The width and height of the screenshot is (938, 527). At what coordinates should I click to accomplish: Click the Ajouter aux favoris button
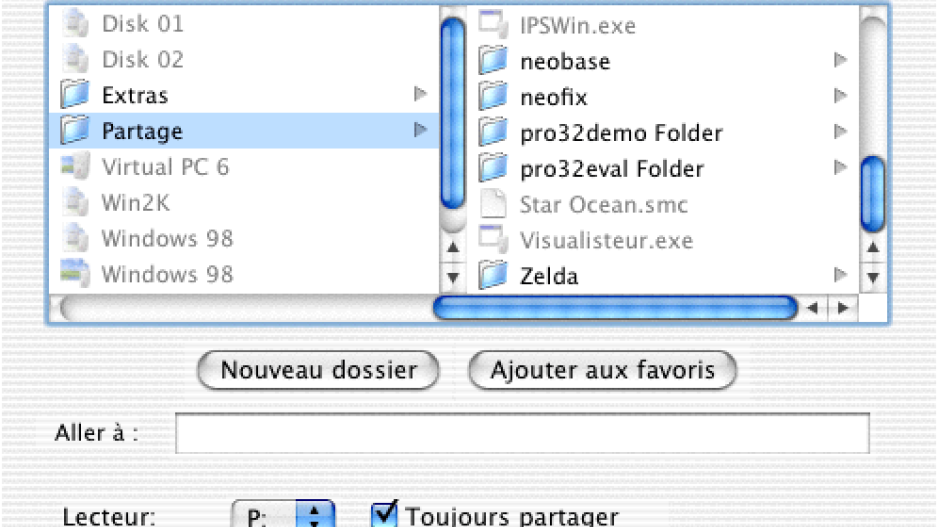coord(602,370)
